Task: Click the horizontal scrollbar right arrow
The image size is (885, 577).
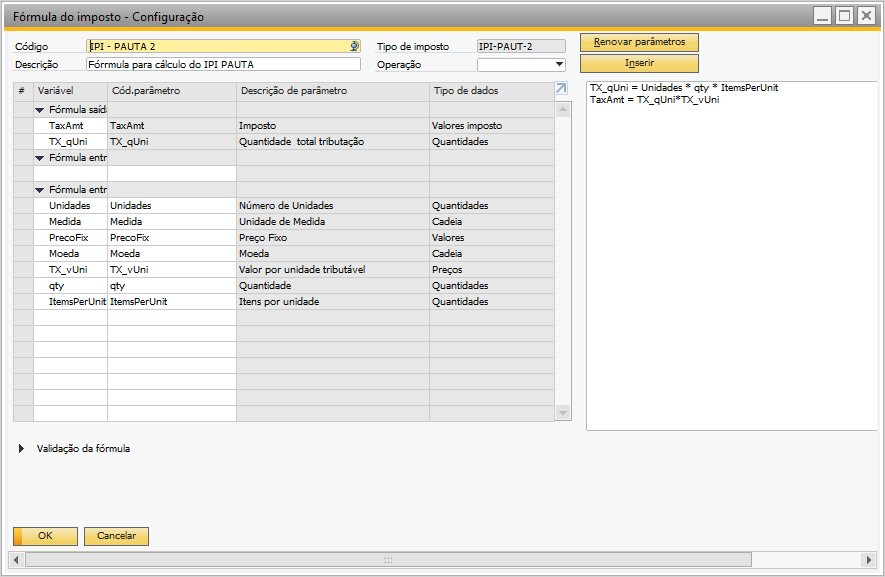Action: pos(869,559)
